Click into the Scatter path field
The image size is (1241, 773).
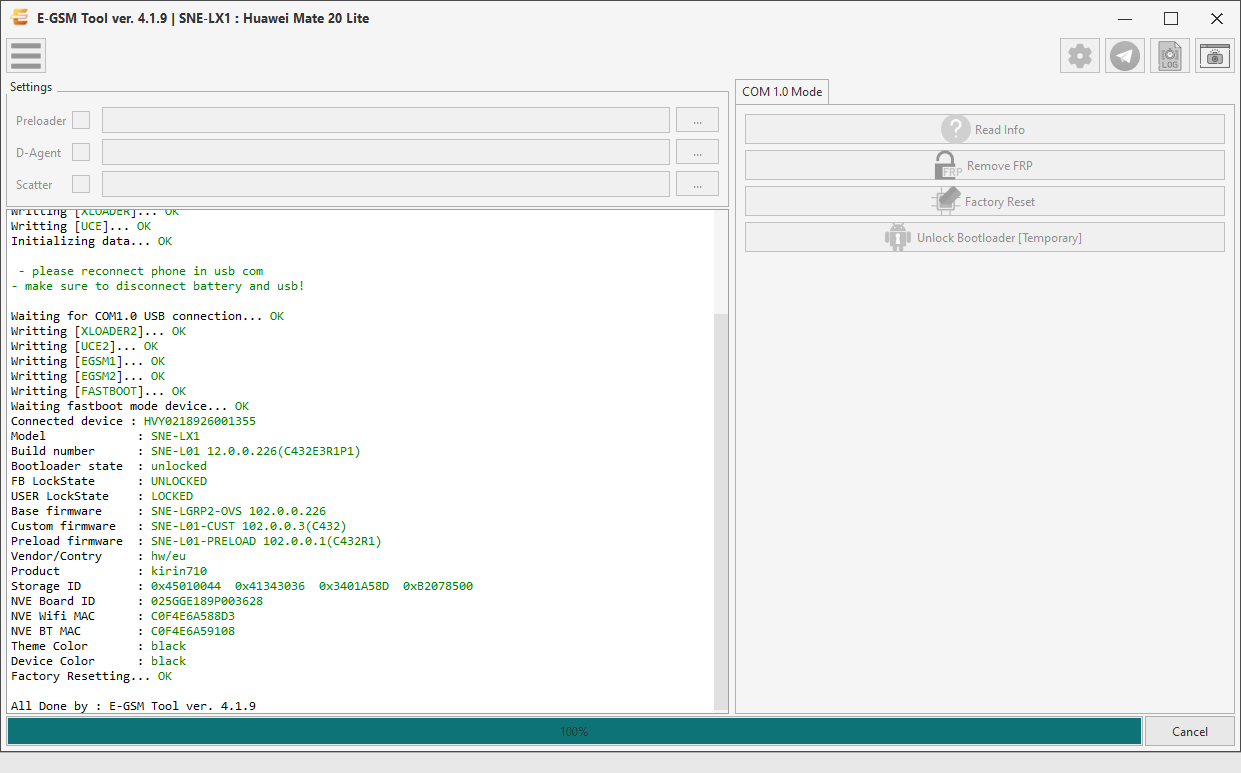[386, 184]
